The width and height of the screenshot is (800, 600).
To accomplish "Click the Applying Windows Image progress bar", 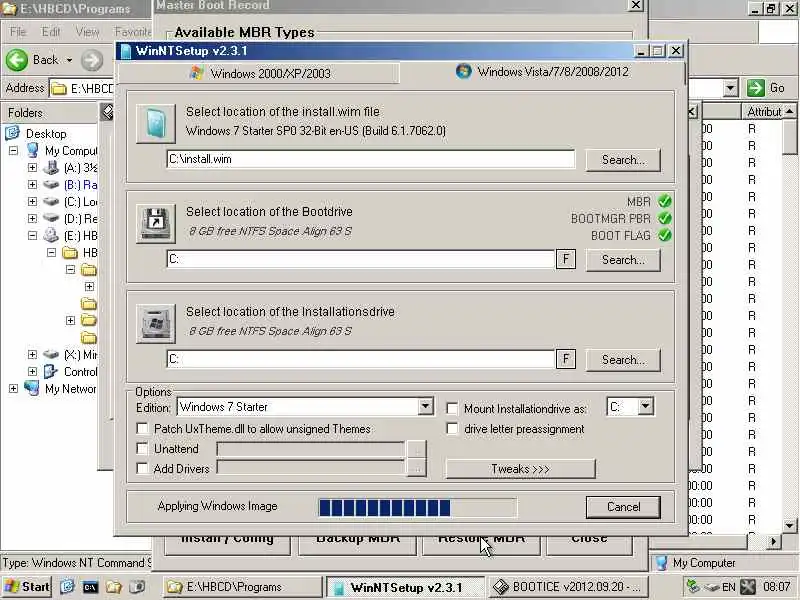I will [x=417, y=508].
